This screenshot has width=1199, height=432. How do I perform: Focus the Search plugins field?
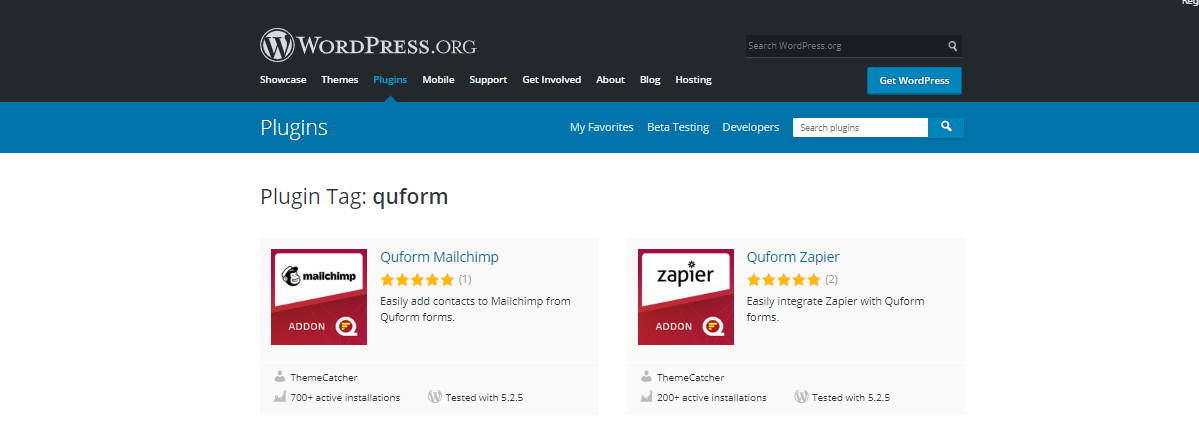(860, 128)
